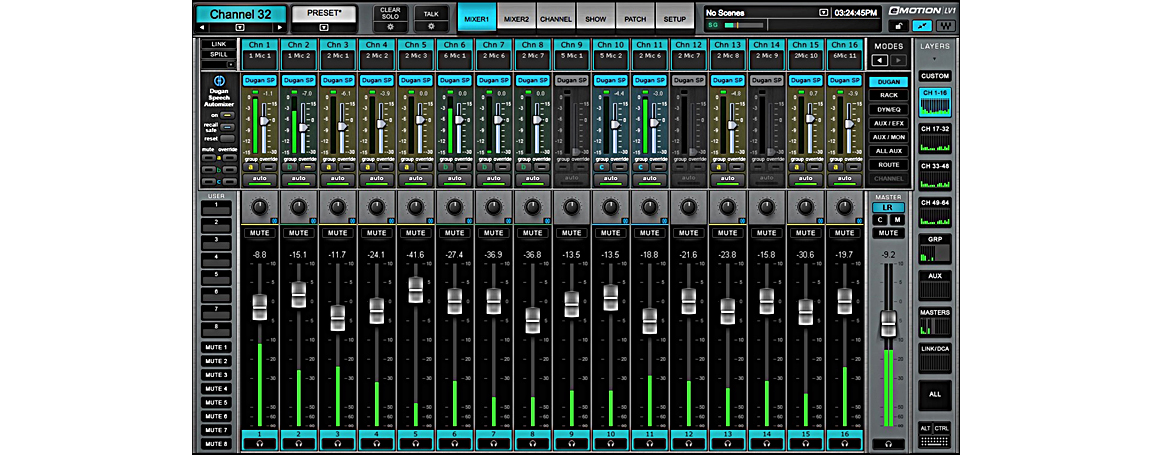Select AUX / EFX mode

[x=888, y=123]
